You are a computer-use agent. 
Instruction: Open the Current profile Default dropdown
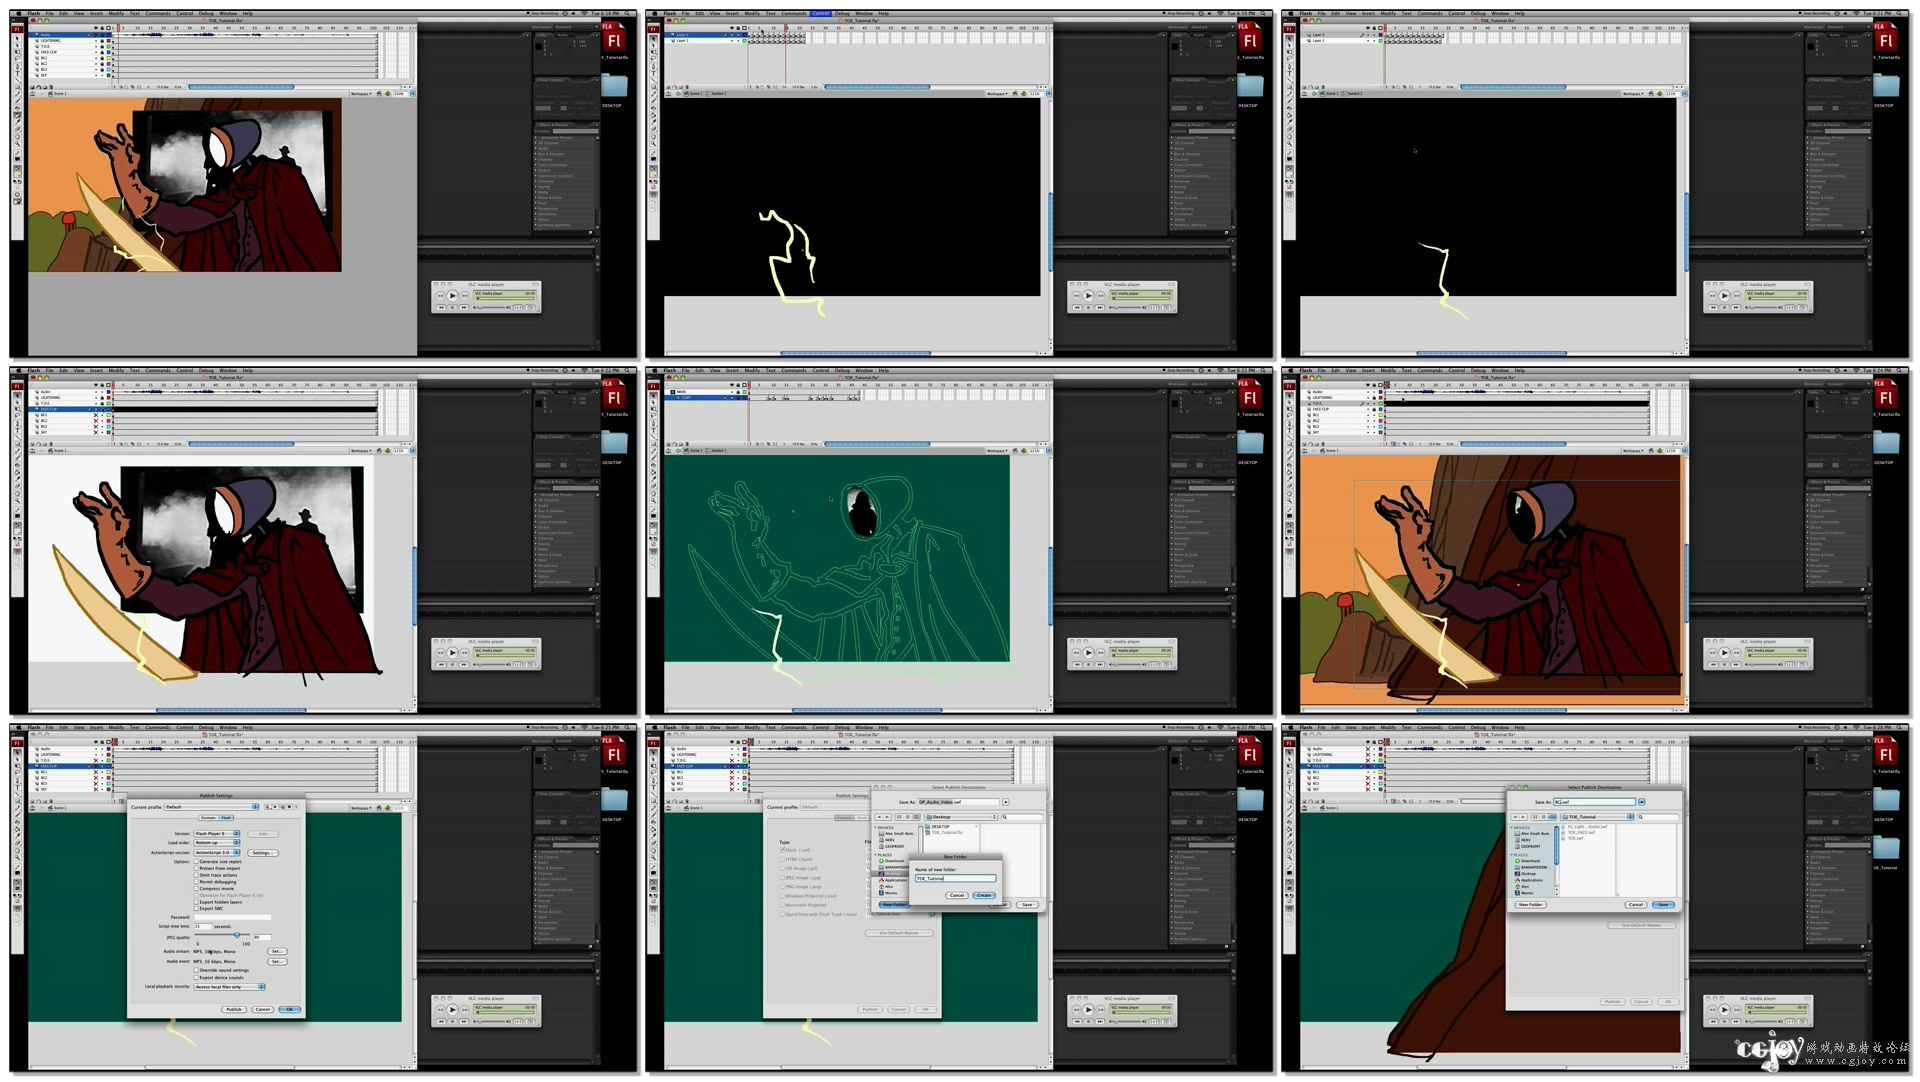tap(212, 807)
